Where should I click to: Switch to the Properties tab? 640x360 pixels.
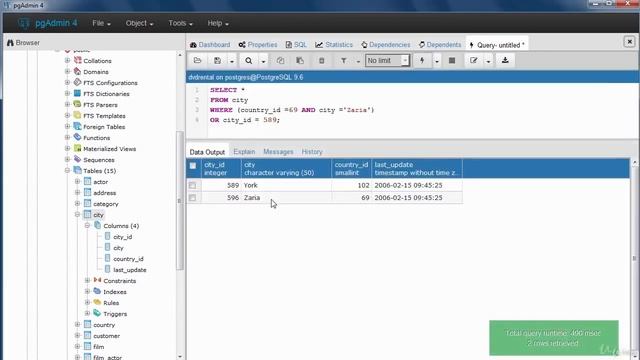258,45
